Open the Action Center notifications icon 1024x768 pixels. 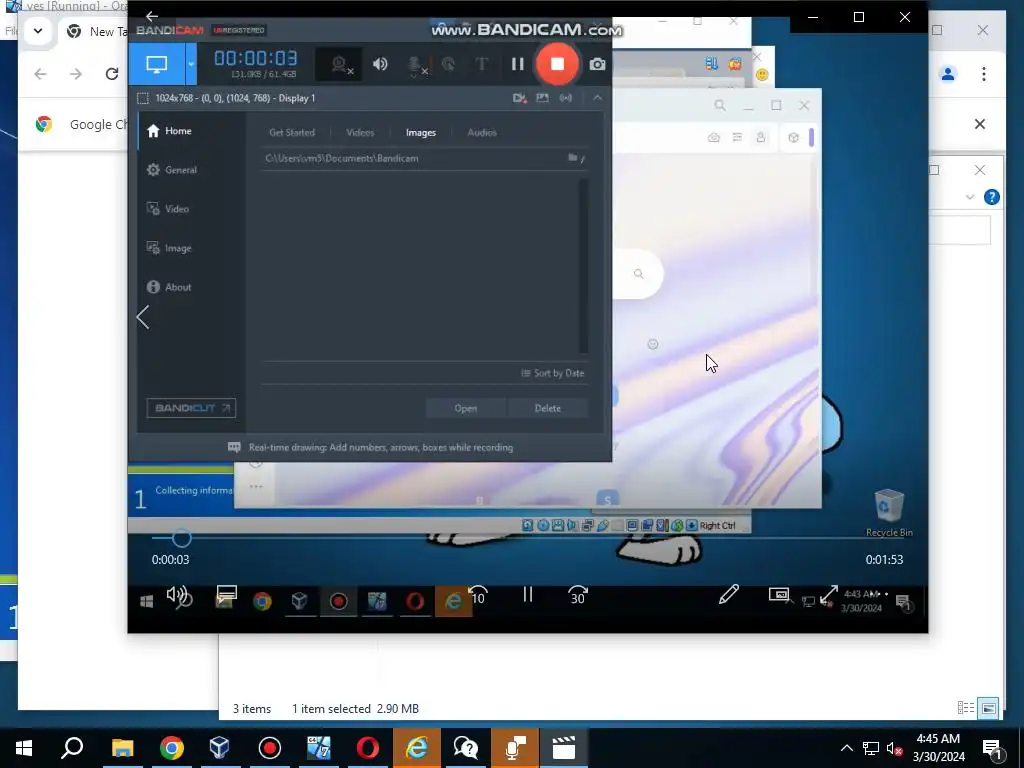(991, 748)
